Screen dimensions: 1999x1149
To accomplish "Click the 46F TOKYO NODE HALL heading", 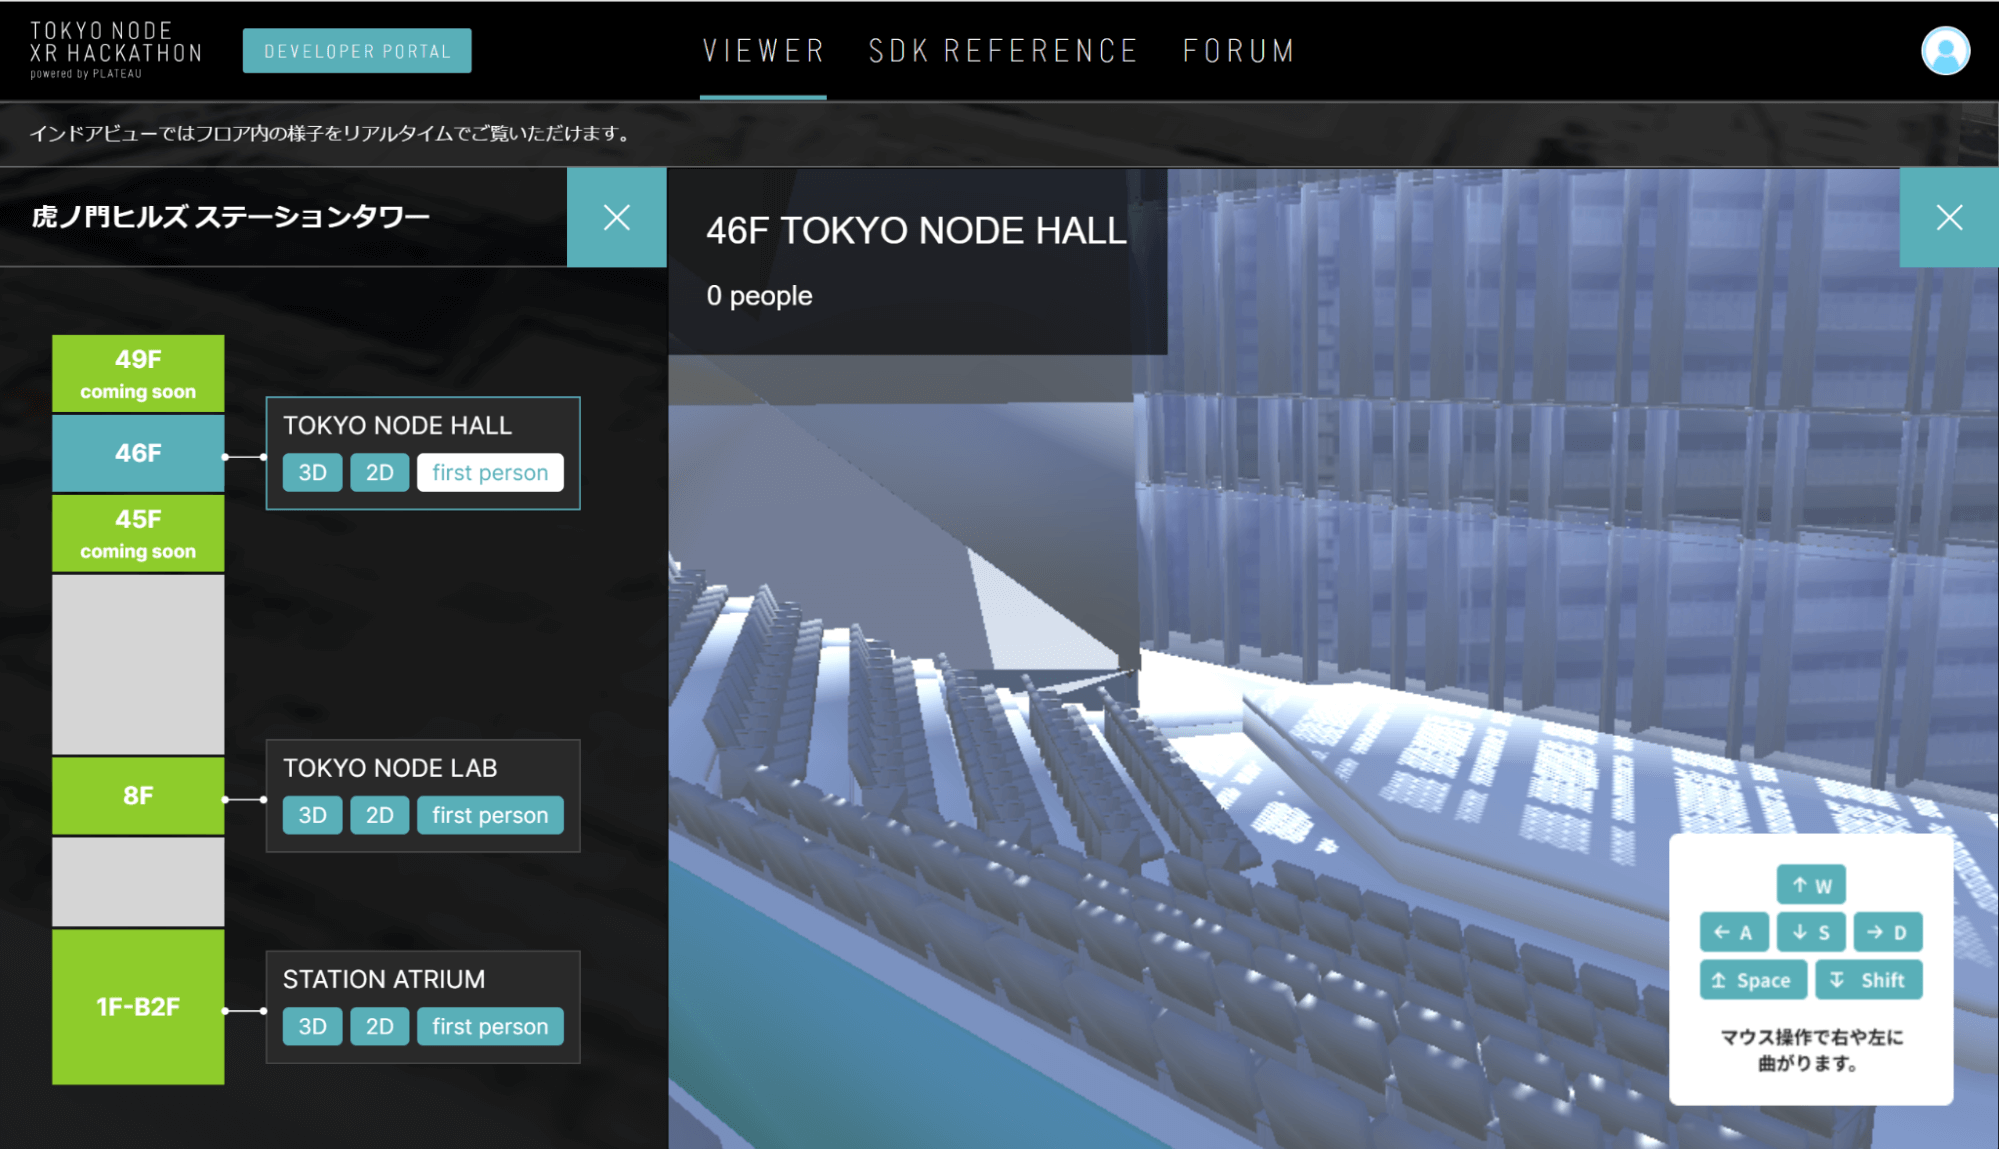I will pos(916,231).
